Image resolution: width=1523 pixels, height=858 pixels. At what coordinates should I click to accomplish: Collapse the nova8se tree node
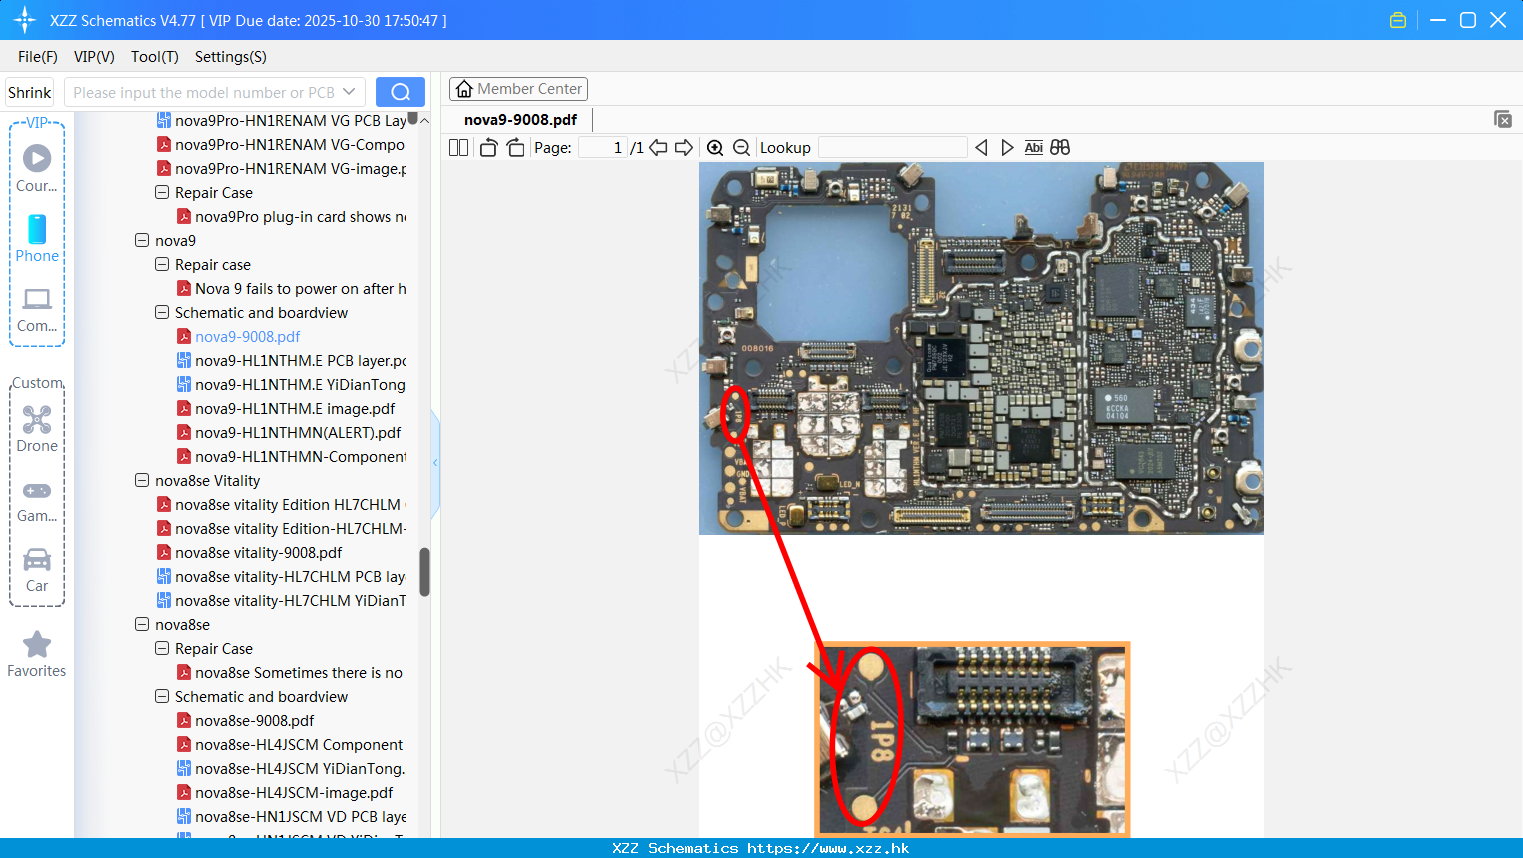pos(142,624)
